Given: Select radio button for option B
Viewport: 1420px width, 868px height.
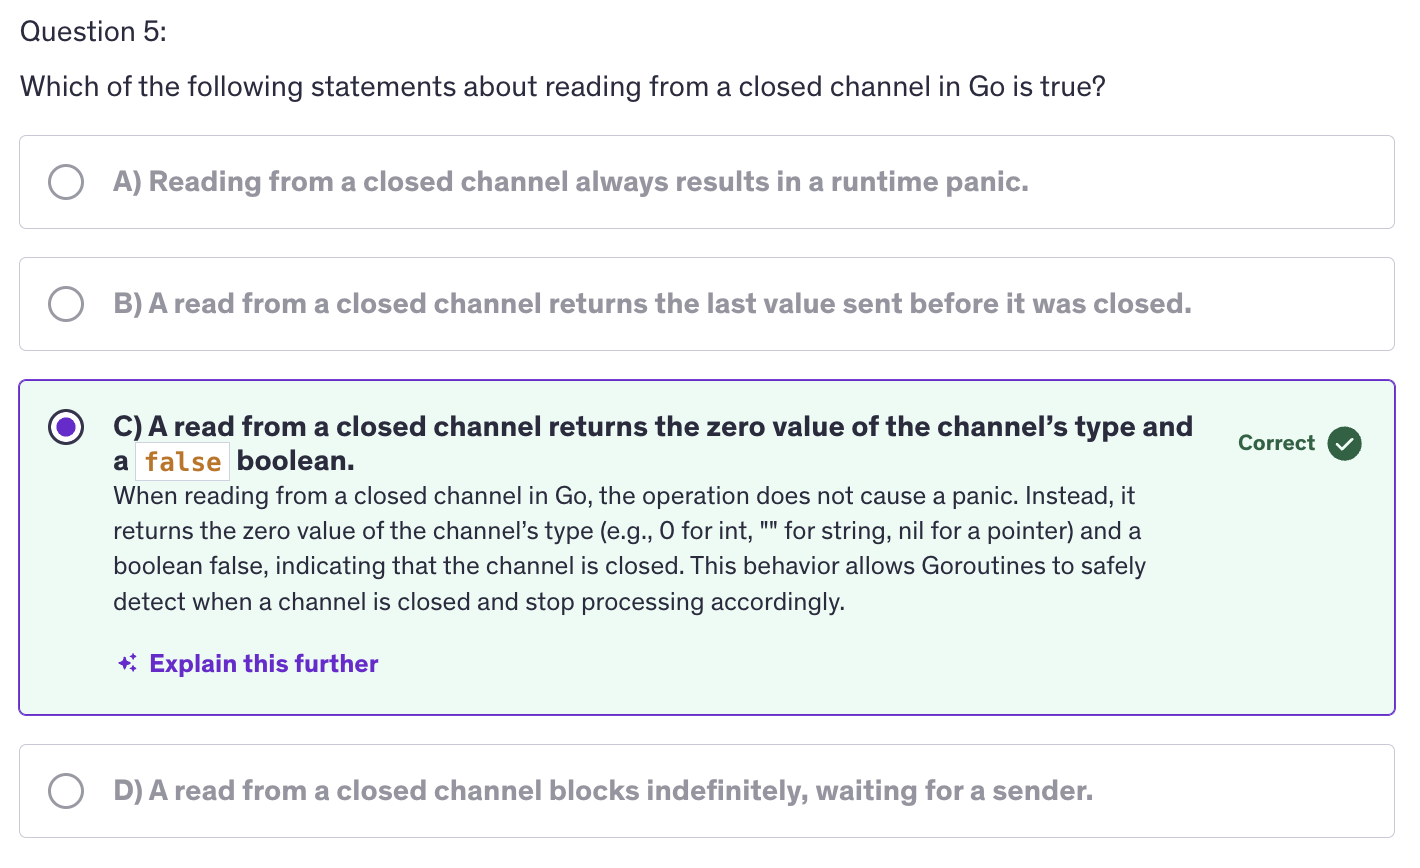Looking at the screenshot, I should point(66,304).
